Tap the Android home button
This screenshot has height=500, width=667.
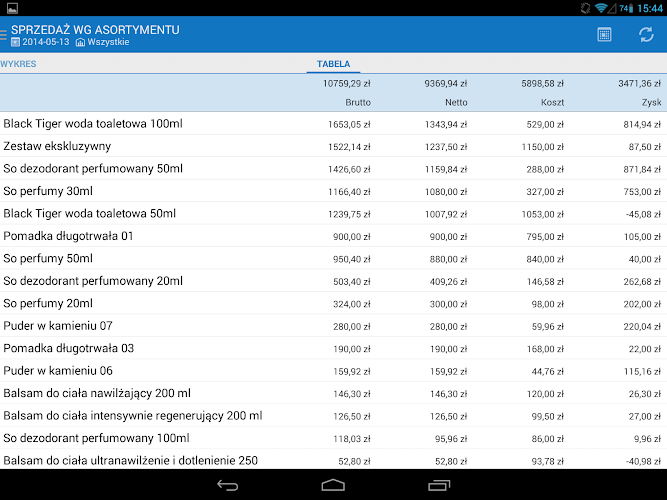(x=333, y=485)
